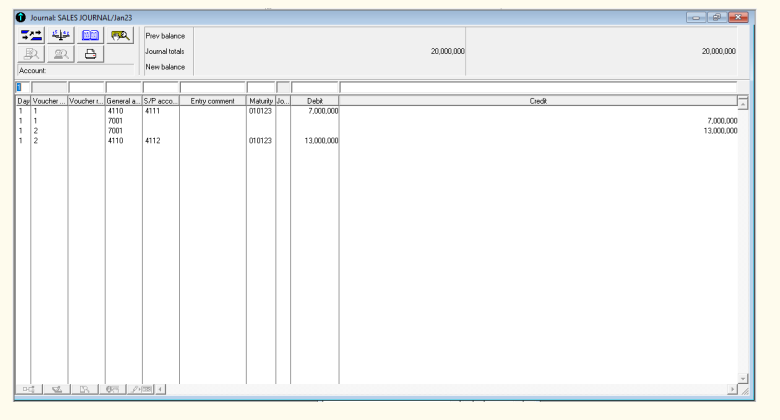
Task: Click the third bottom toolbar document search icon
Action: click(85, 389)
